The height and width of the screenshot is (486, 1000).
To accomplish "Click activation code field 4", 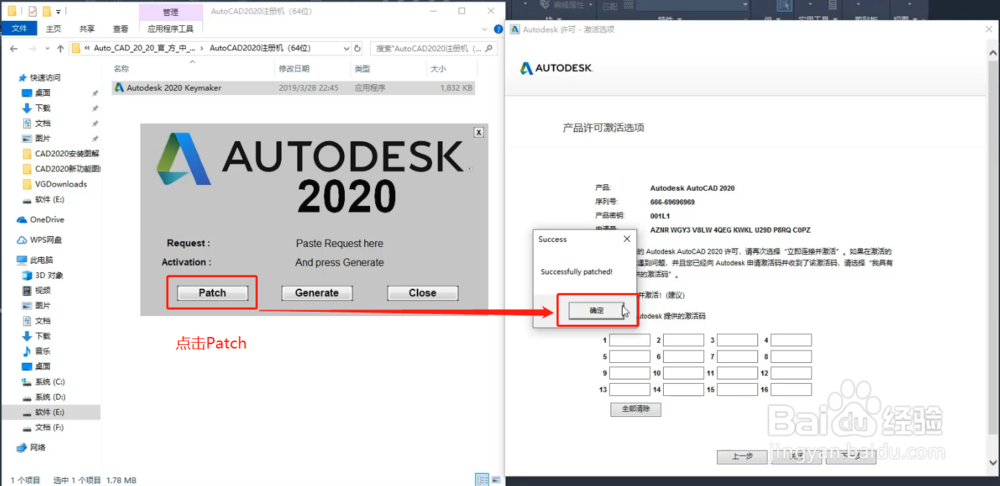I will 791,340.
